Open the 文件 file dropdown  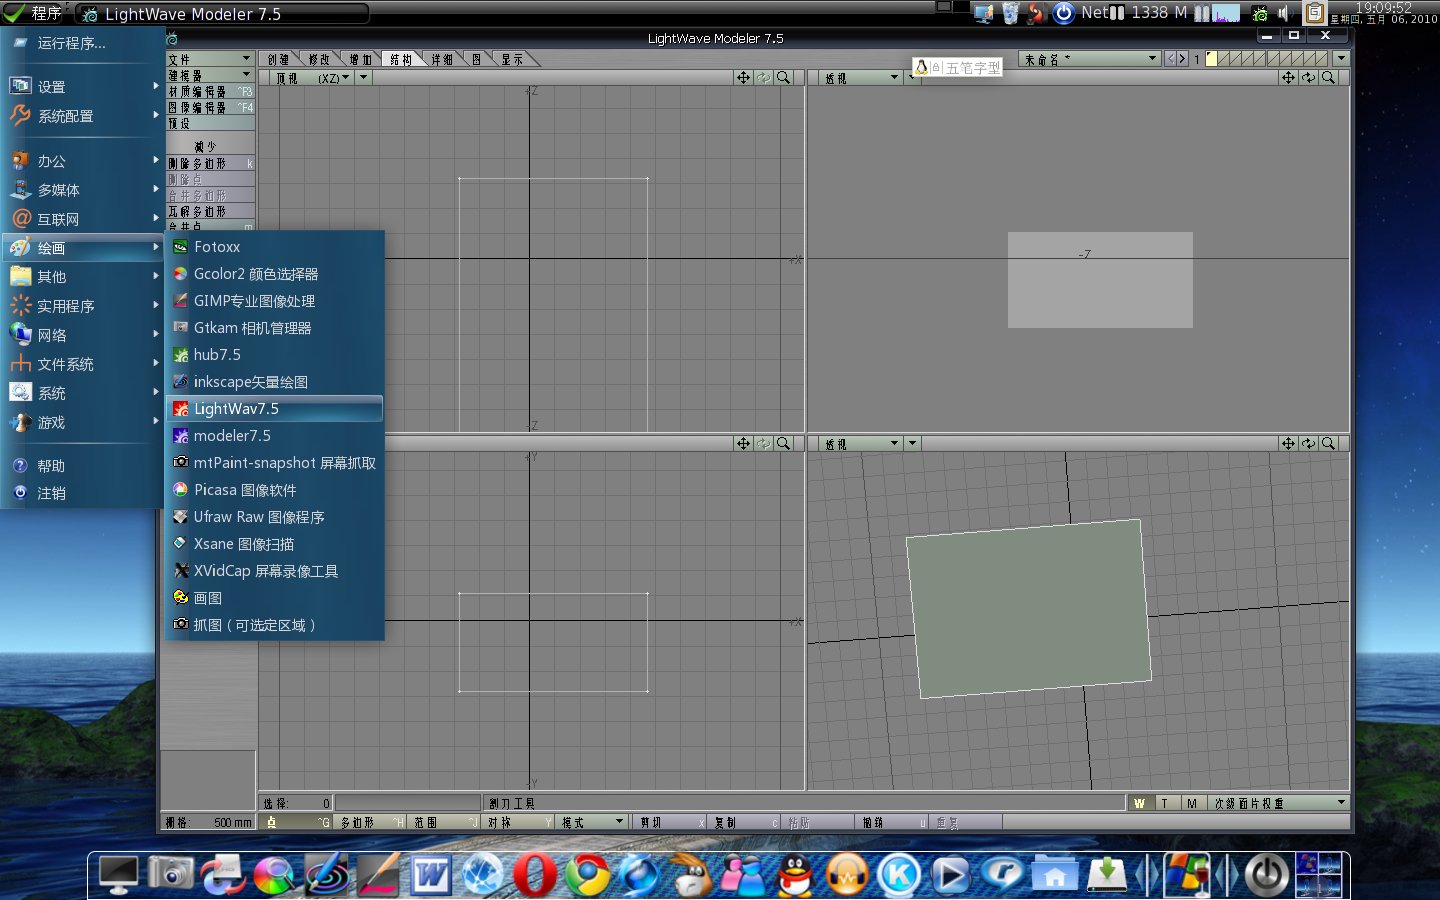pos(210,59)
